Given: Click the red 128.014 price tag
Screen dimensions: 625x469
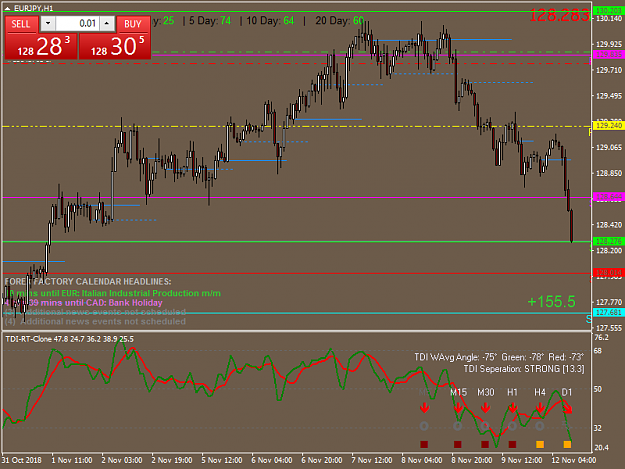Looking at the screenshot, I should [608, 273].
